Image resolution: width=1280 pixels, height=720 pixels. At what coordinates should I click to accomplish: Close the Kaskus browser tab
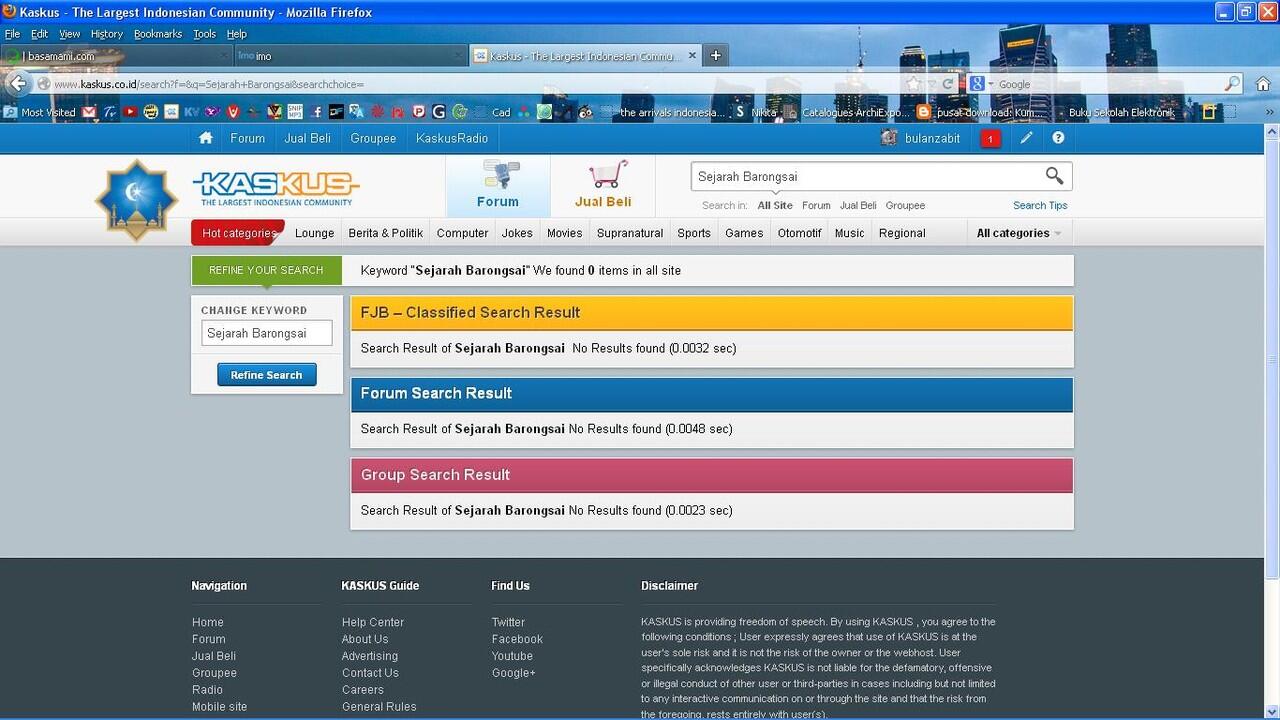coord(693,56)
